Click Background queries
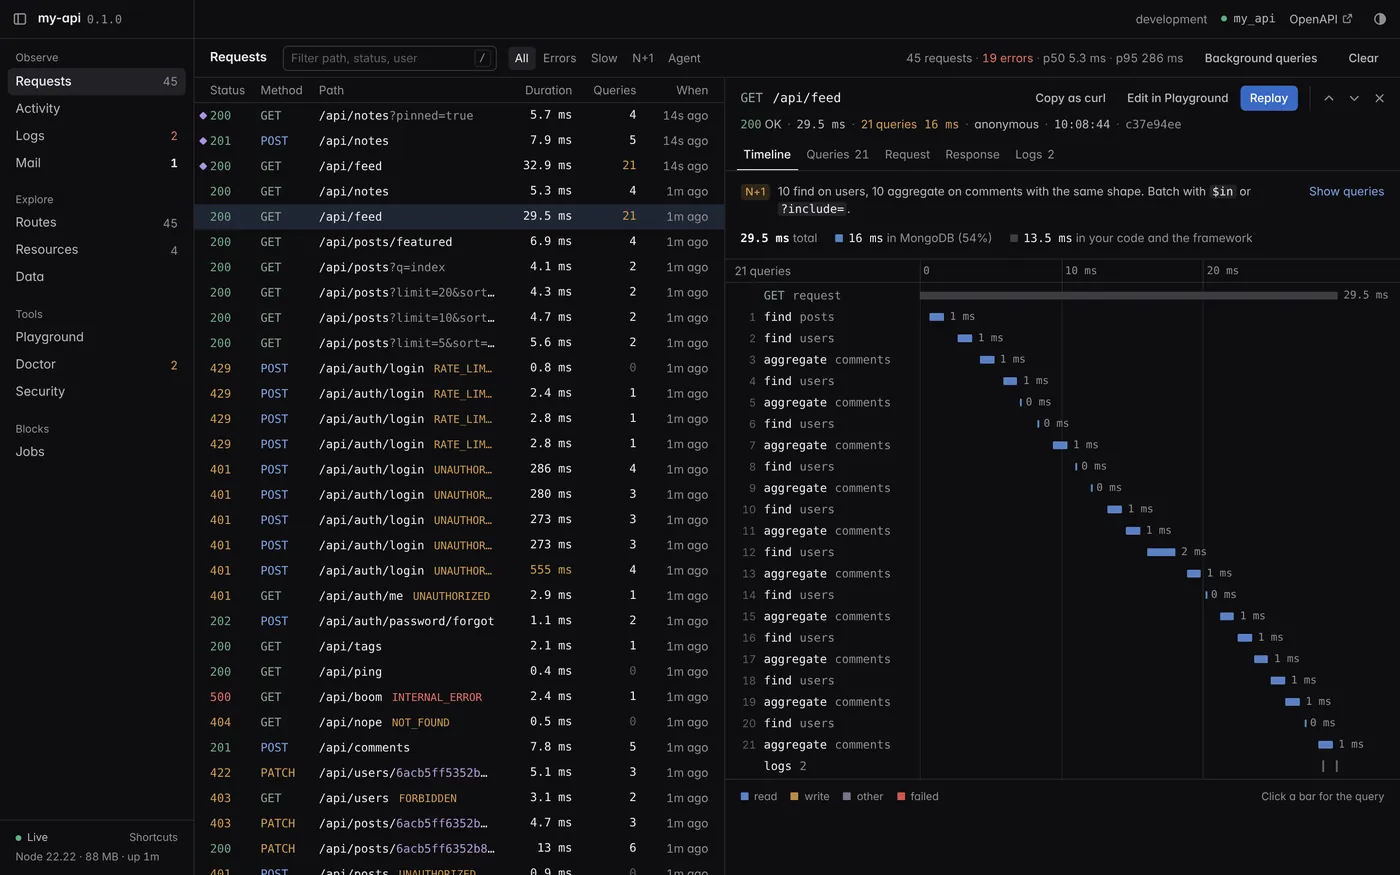Image resolution: width=1400 pixels, height=875 pixels. click(x=1260, y=58)
